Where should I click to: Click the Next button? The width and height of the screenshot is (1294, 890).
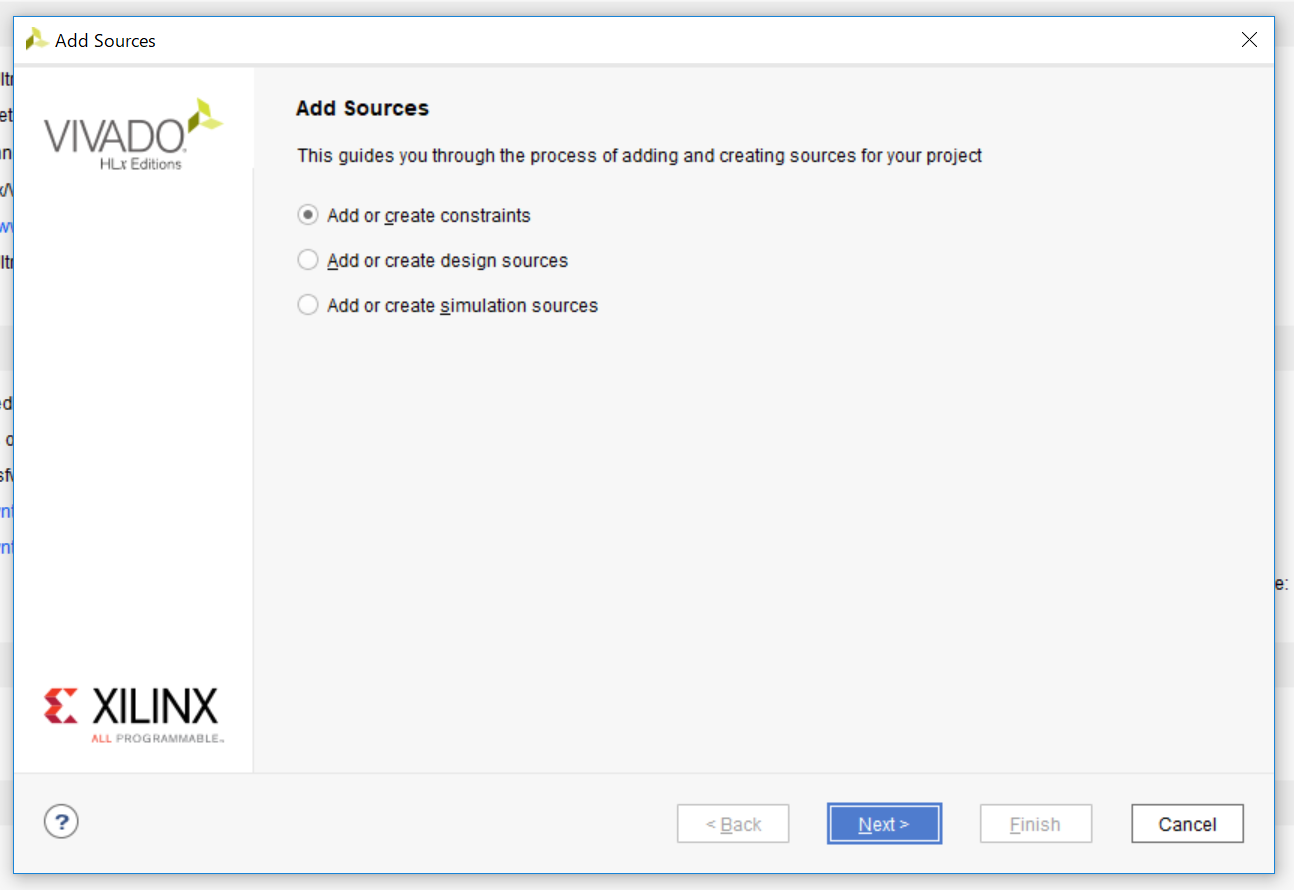click(x=884, y=824)
